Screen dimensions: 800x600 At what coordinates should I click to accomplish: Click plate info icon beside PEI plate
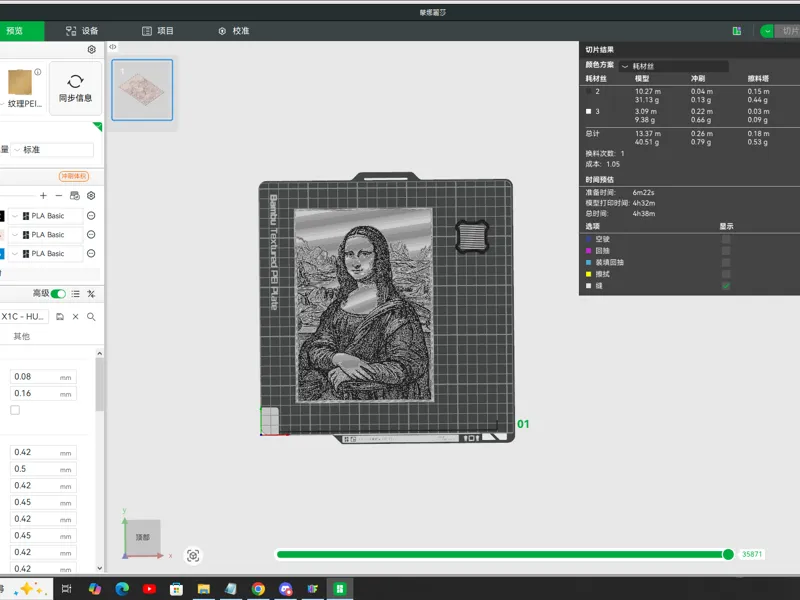pyautogui.click(x=38, y=72)
